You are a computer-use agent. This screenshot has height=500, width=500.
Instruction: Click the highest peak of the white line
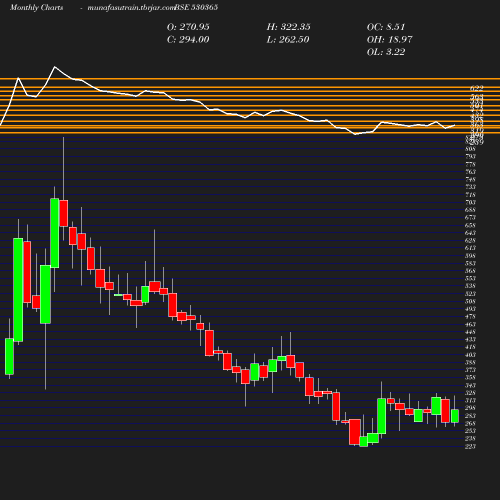click(55, 67)
